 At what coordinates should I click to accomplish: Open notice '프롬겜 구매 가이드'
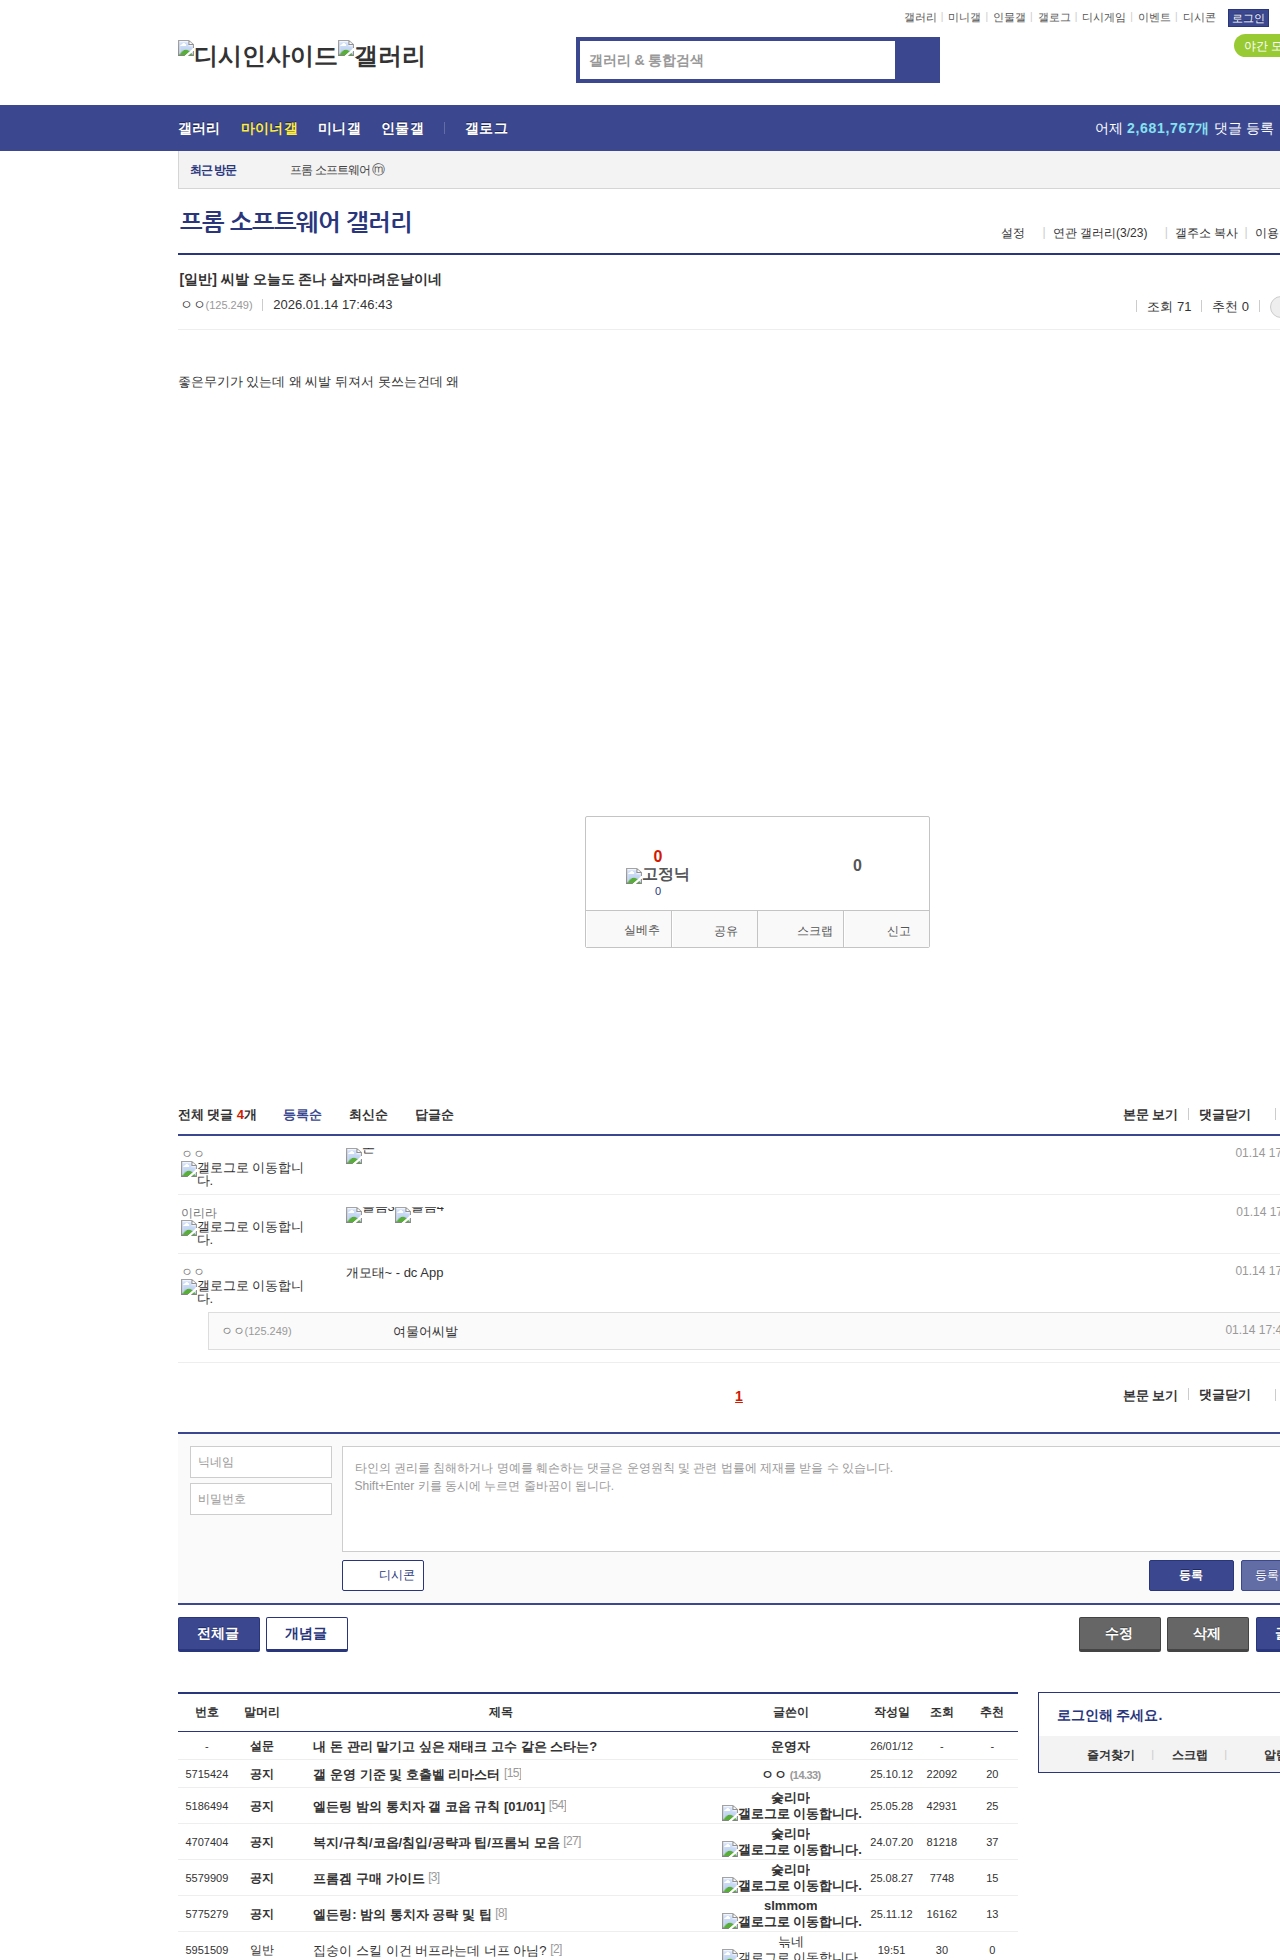[x=368, y=1878]
